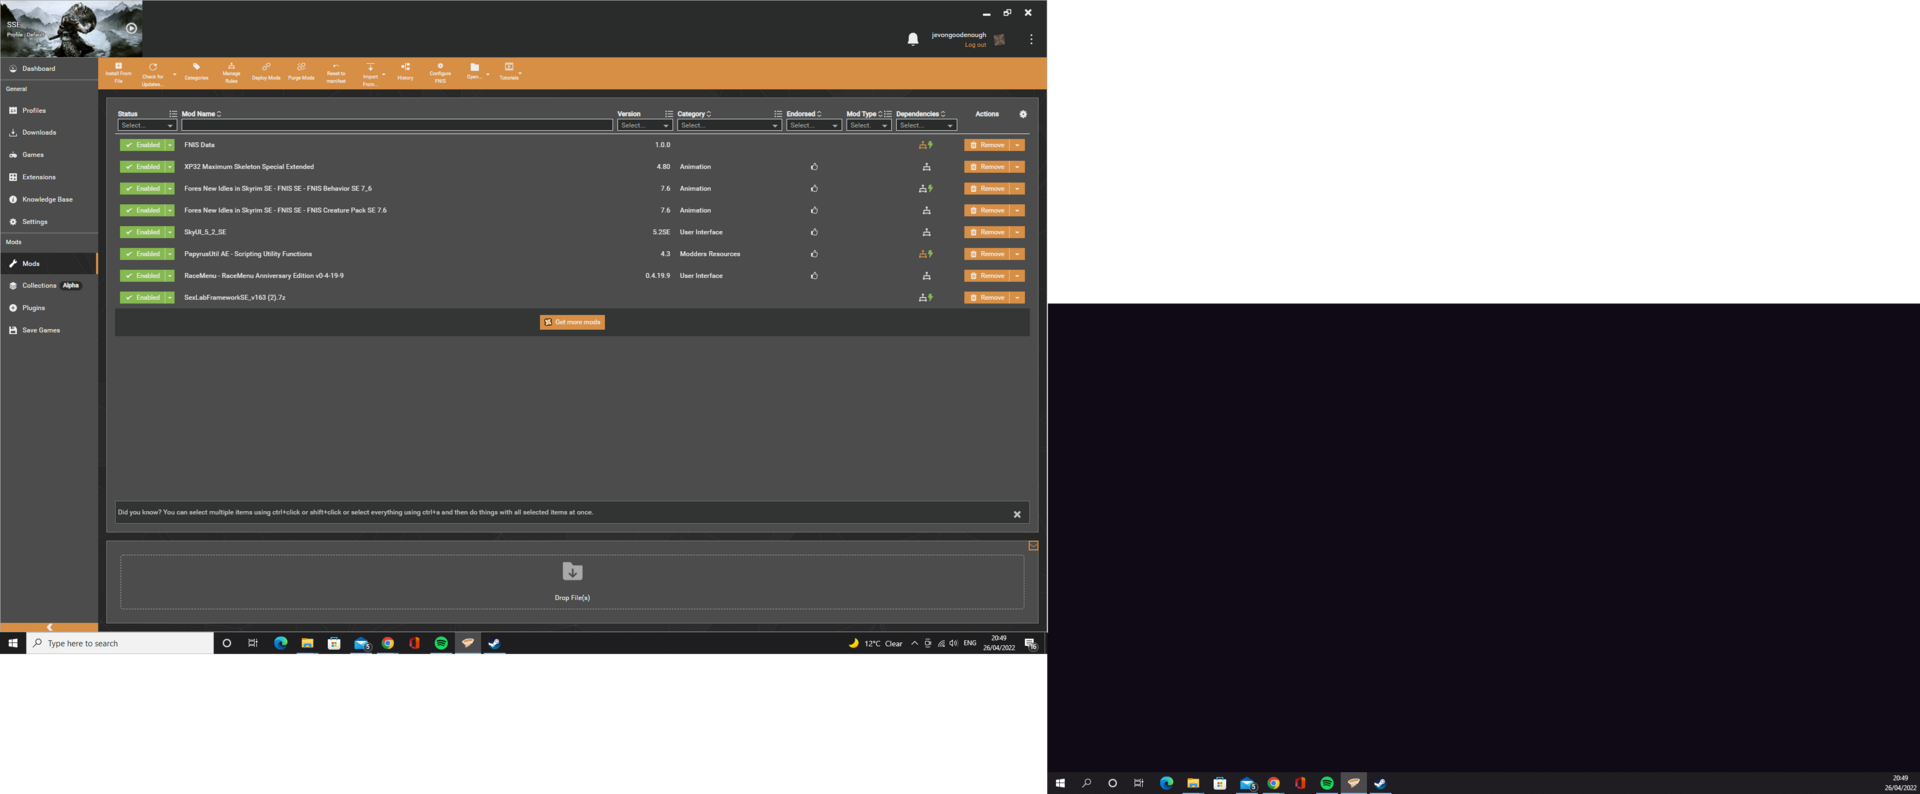1920x794 pixels.
Task: Expand the Status filter dropdown
Action: (146, 126)
